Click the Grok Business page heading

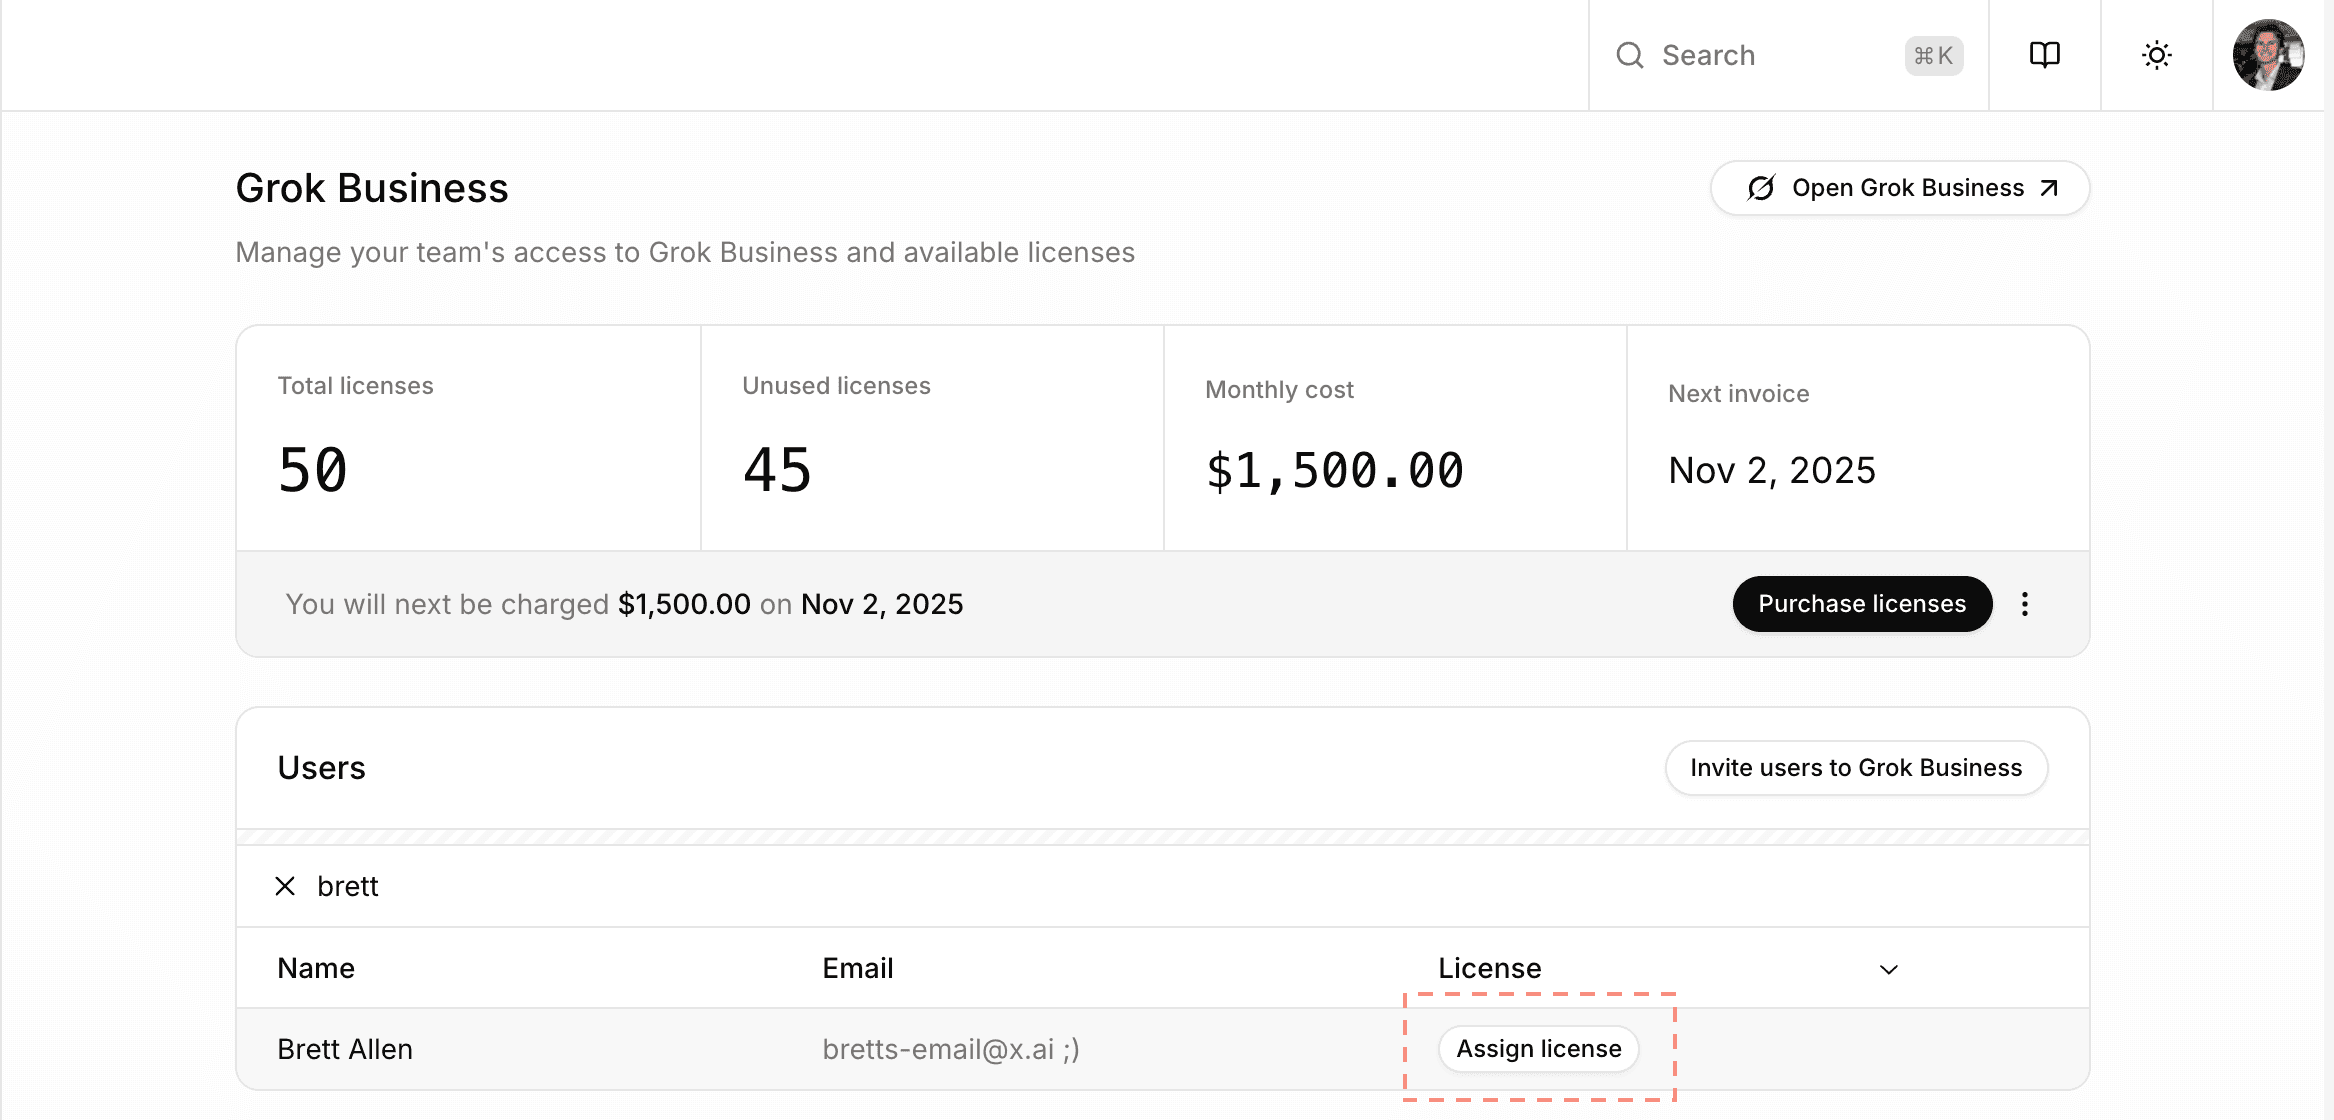click(372, 188)
